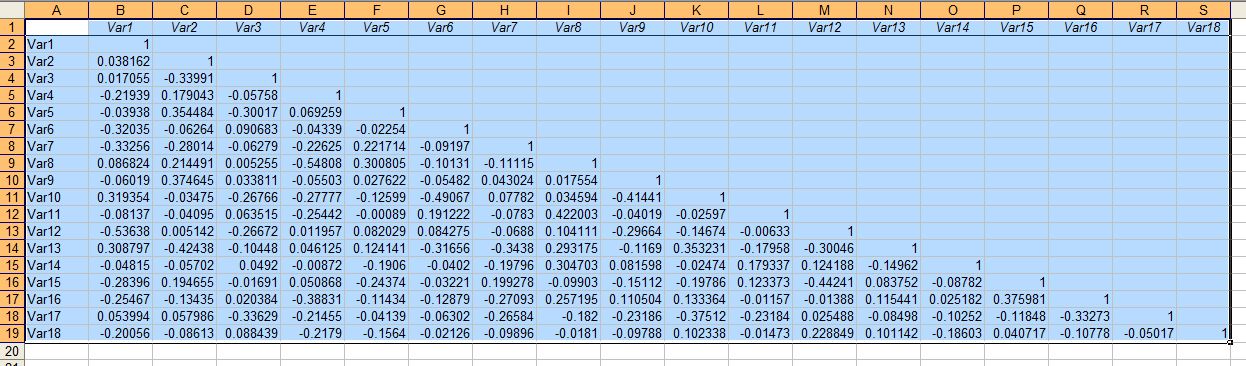Select the cell containing 0.319354
Screen dimensions: 1246x366
[120, 197]
